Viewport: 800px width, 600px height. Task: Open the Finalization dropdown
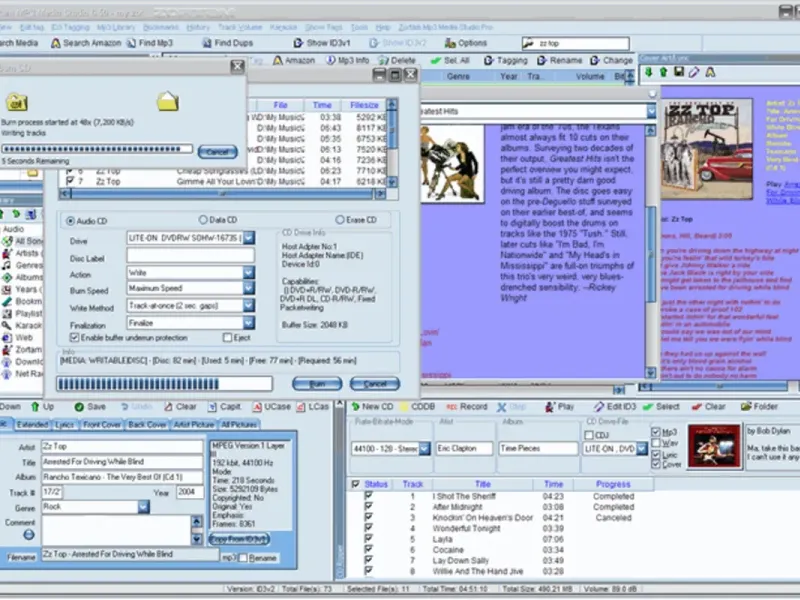click(x=248, y=323)
